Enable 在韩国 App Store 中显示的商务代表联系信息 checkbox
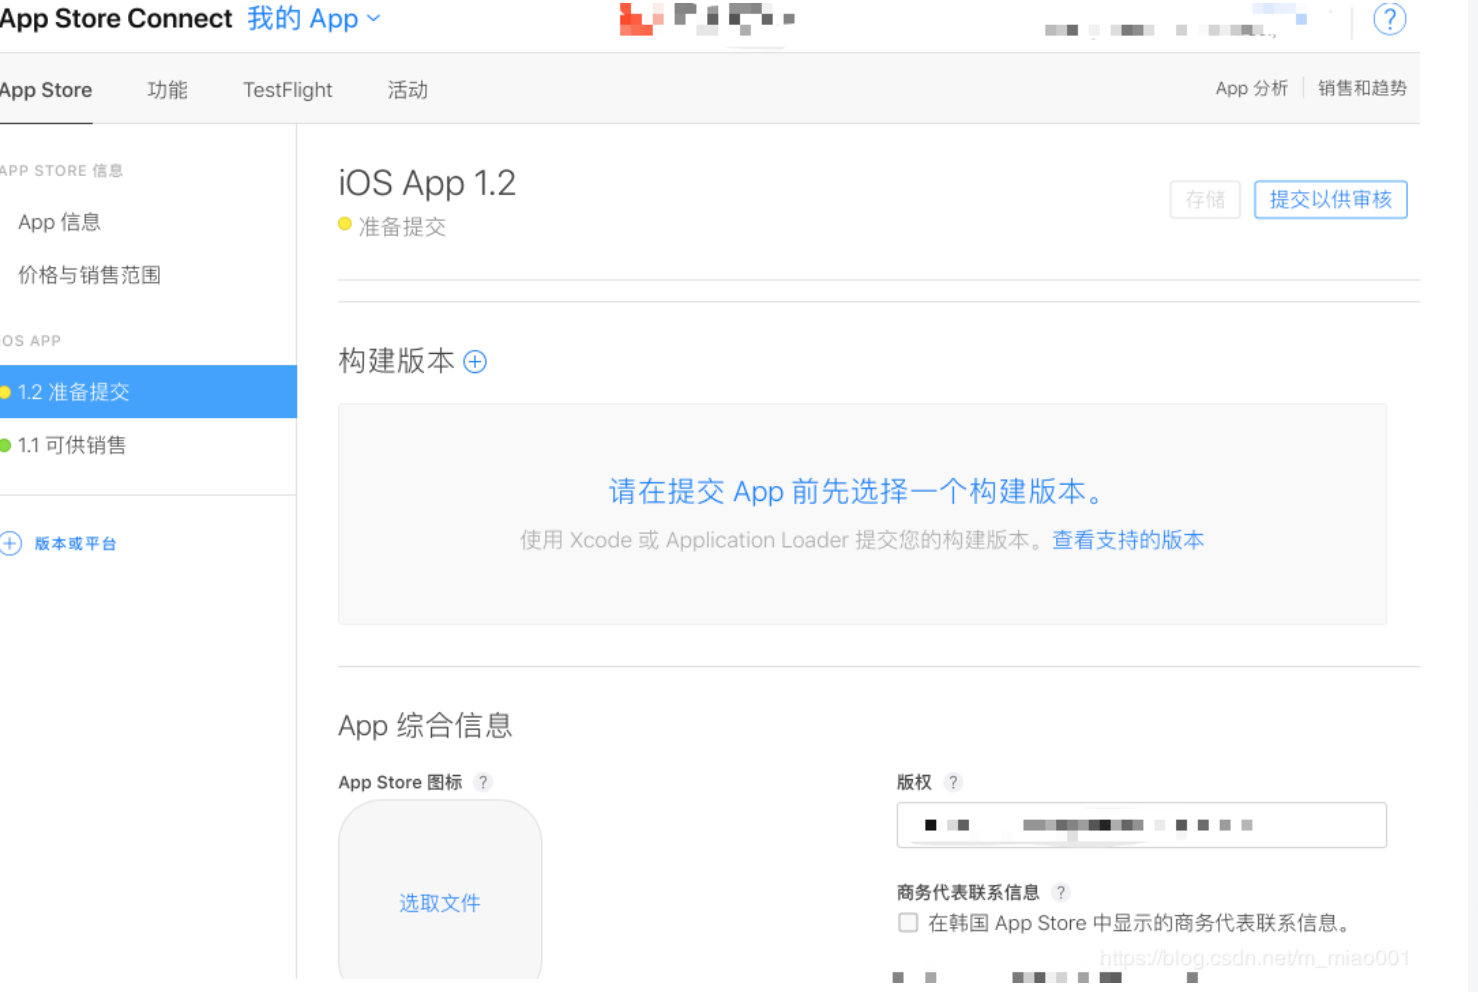 [908, 922]
